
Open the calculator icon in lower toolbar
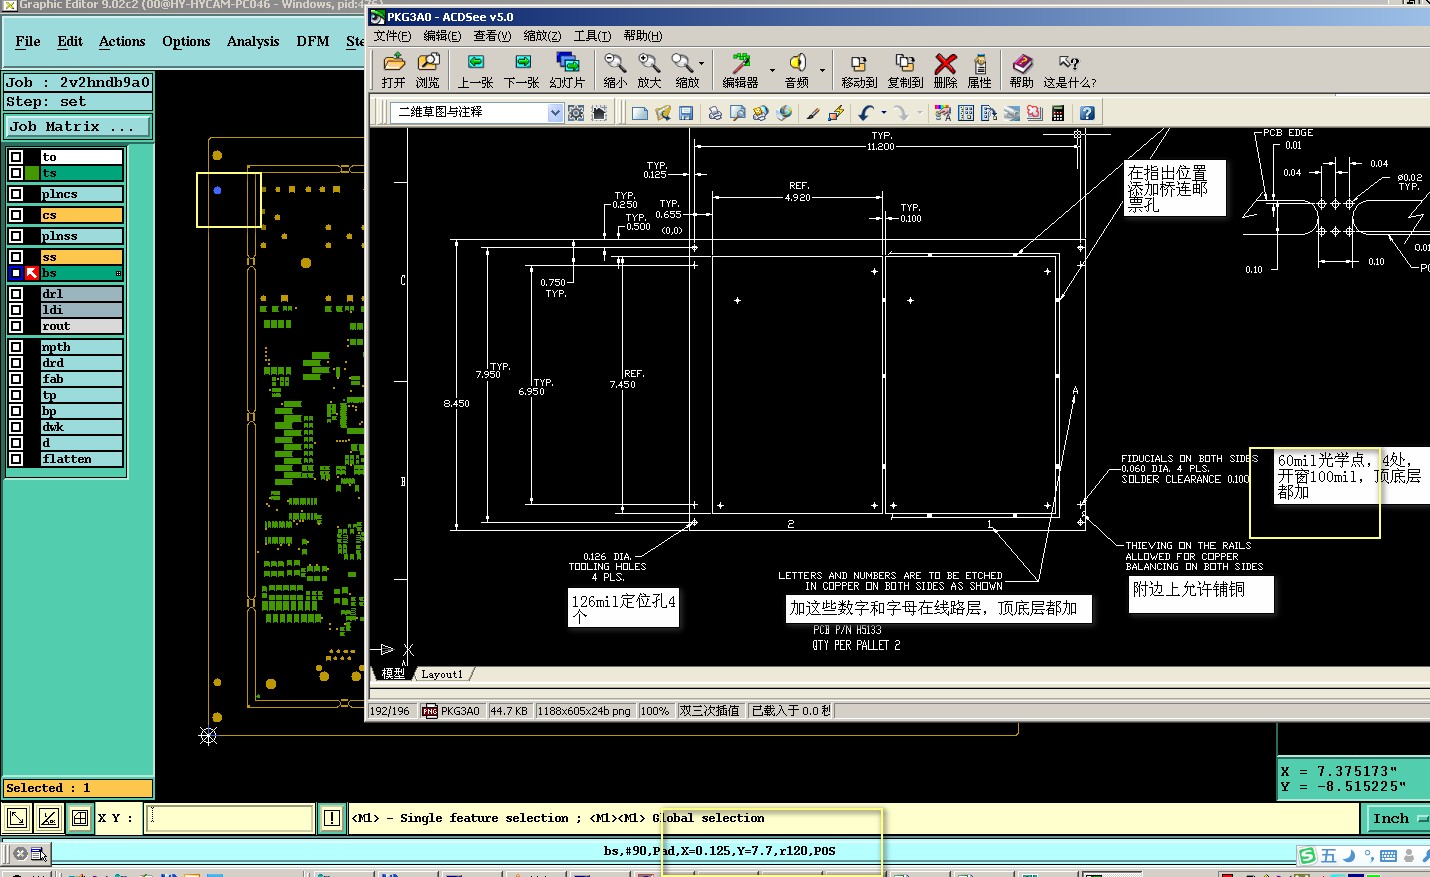pos(1058,113)
